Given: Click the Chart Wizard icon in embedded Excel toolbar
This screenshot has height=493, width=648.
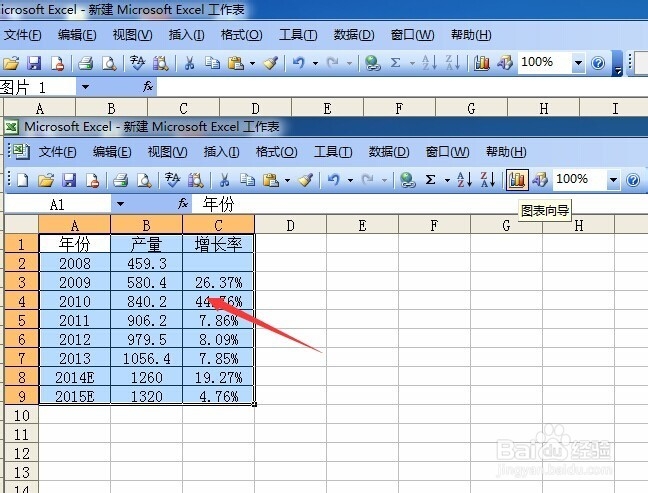Looking at the screenshot, I should tap(517, 180).
